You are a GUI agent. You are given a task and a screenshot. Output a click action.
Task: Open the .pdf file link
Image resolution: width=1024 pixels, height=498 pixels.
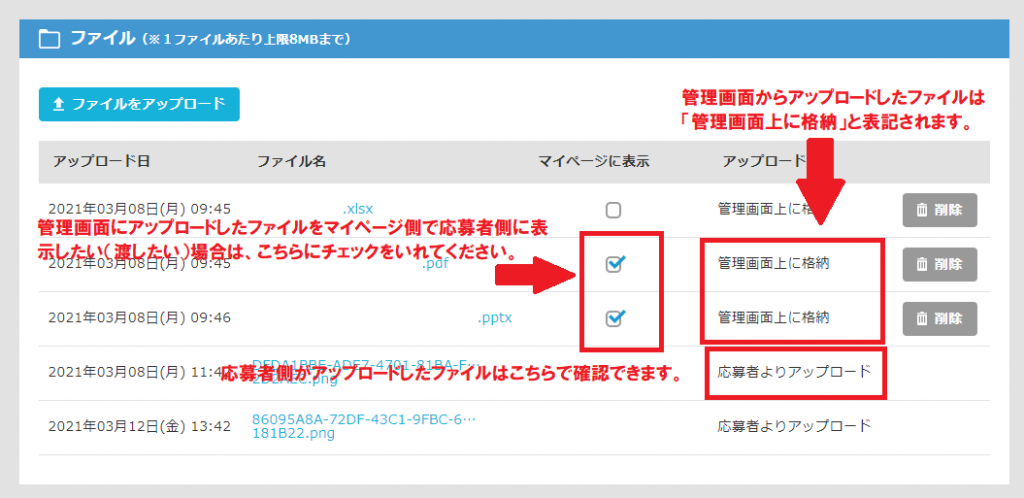[433, 265]
